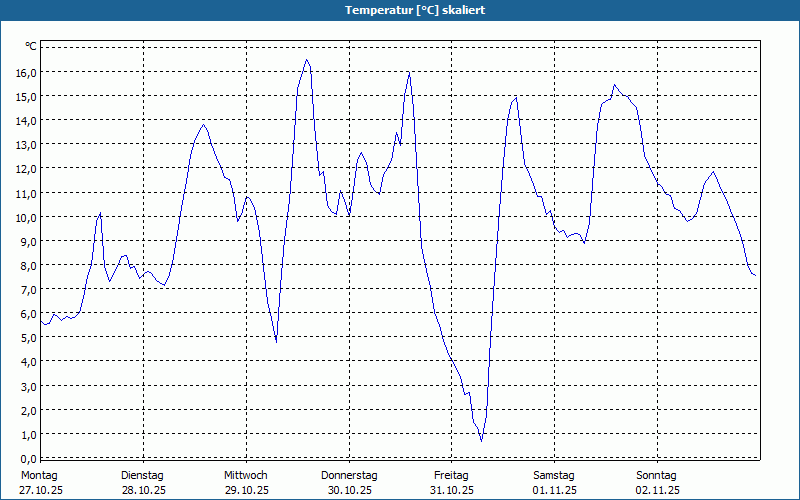Click the 31.10.25 date label
800x500 pixels.
click(x=452, y=490)
